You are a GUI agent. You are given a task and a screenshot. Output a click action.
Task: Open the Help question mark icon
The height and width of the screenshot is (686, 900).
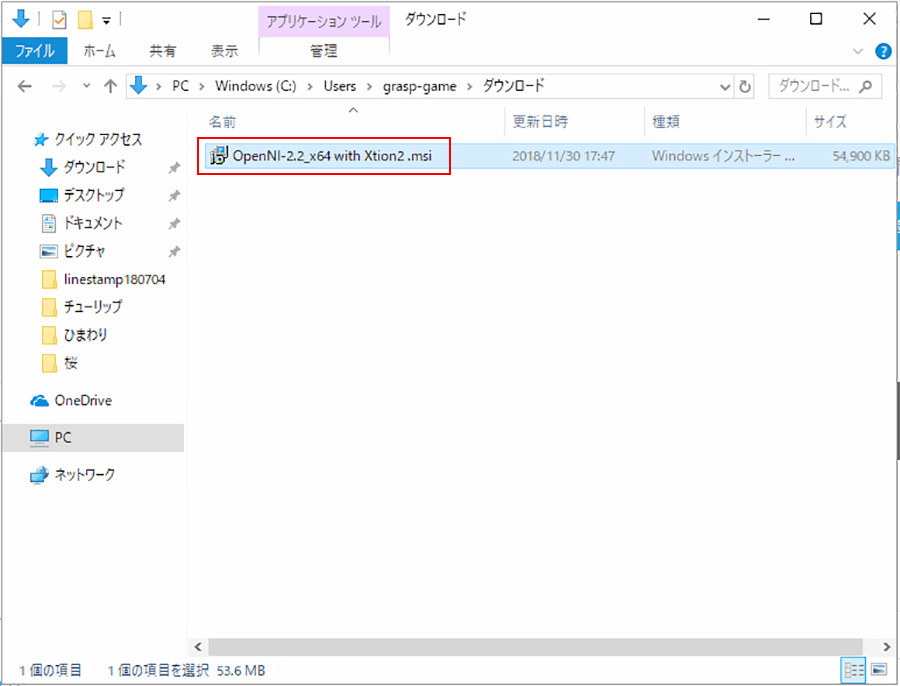point(883,51)
